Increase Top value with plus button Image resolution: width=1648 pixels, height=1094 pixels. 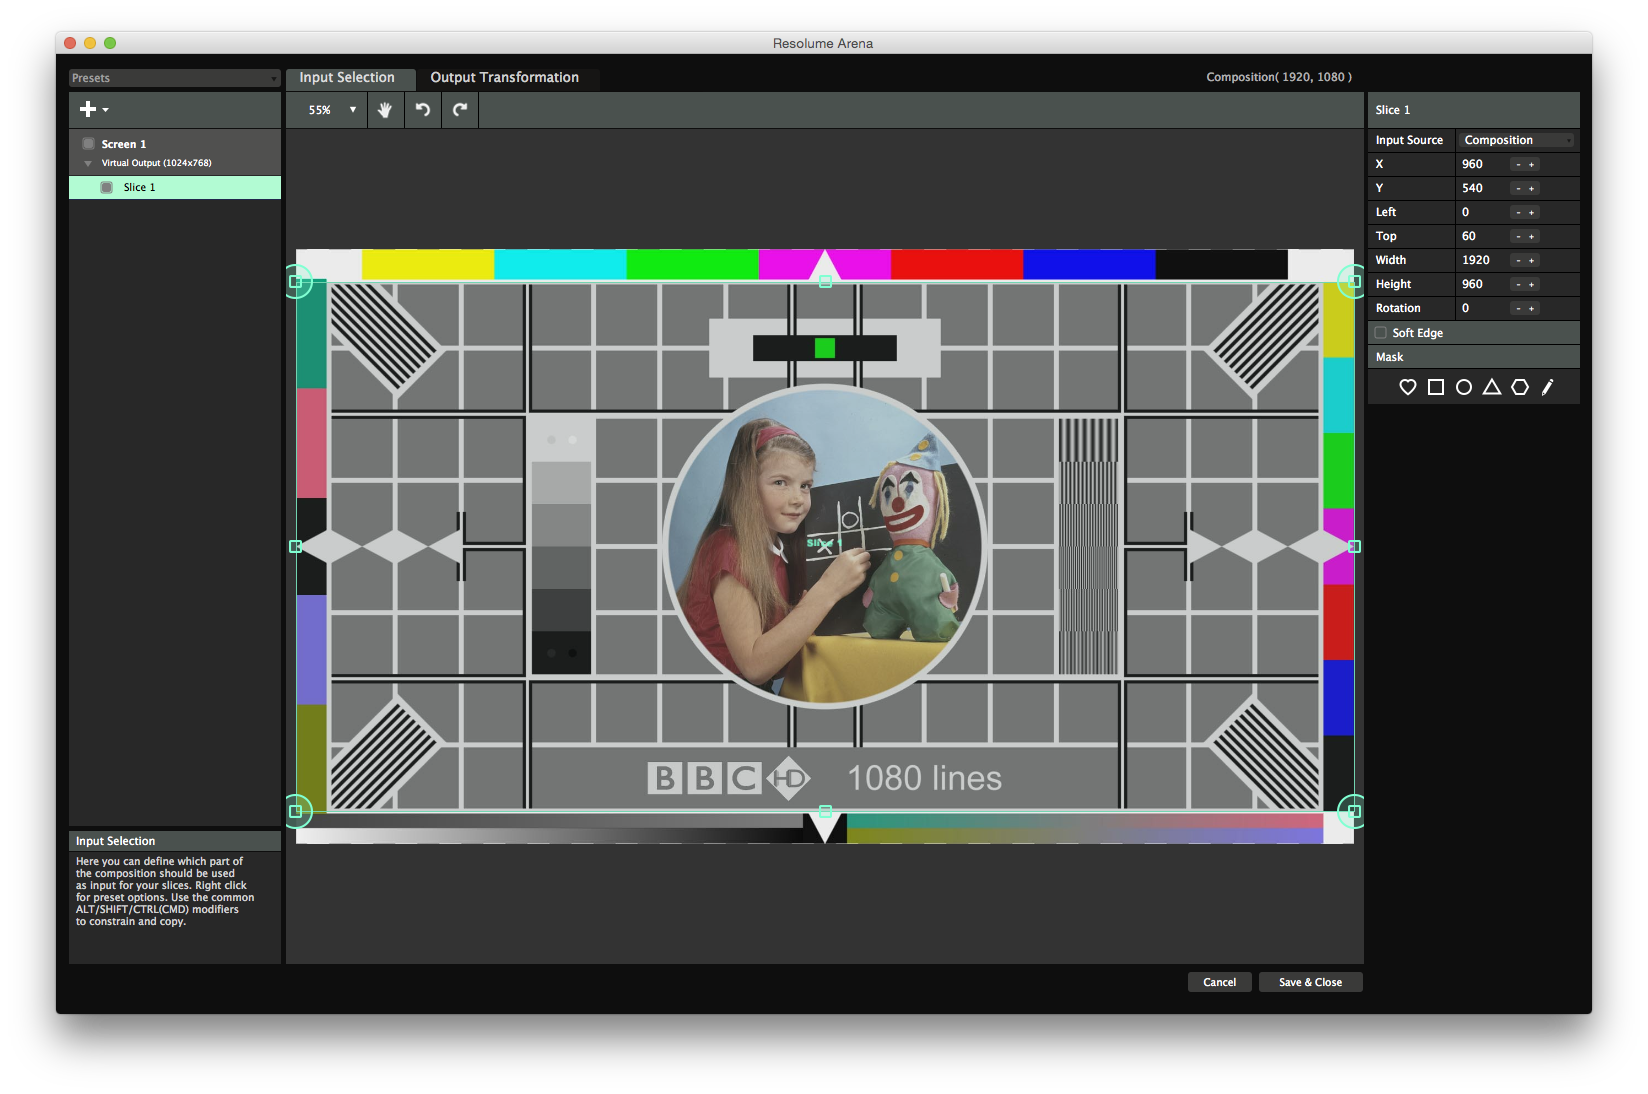pyautogui.click(x=1531, y=236)
